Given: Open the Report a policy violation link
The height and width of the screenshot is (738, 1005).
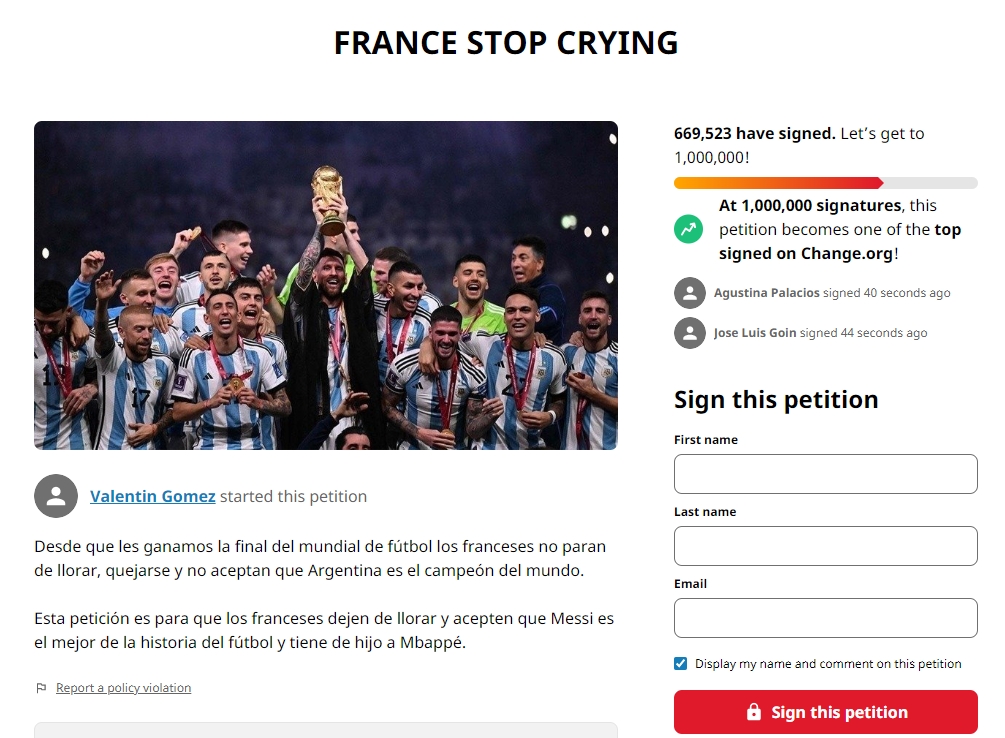Looking at the screenshot, I should coord(123,688).
